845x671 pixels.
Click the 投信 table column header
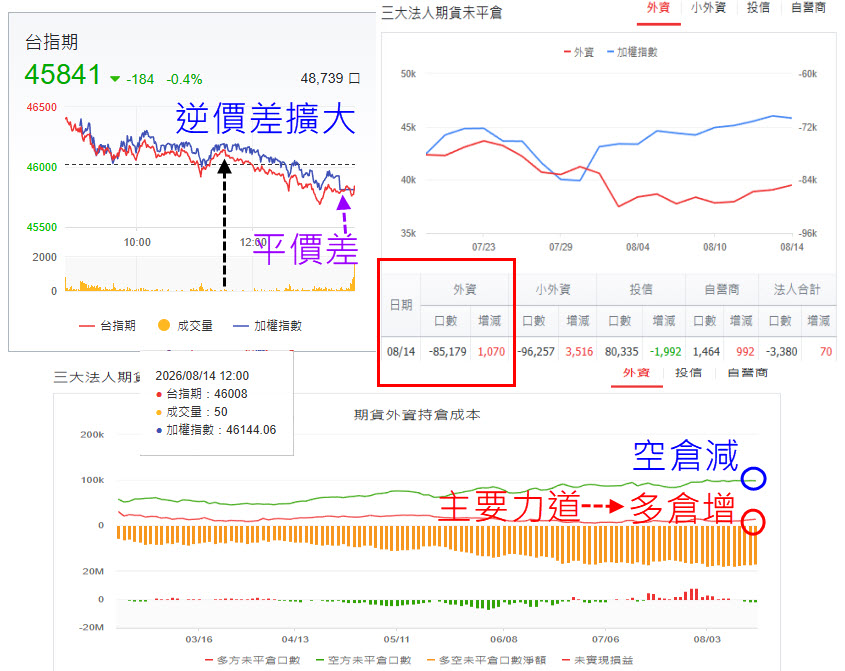coord(641,289)
